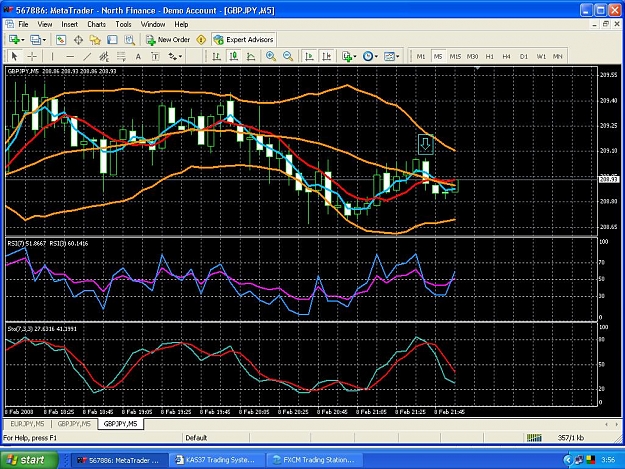Zoom in on the chart
The image size is (625, 469).
[271, 56]
